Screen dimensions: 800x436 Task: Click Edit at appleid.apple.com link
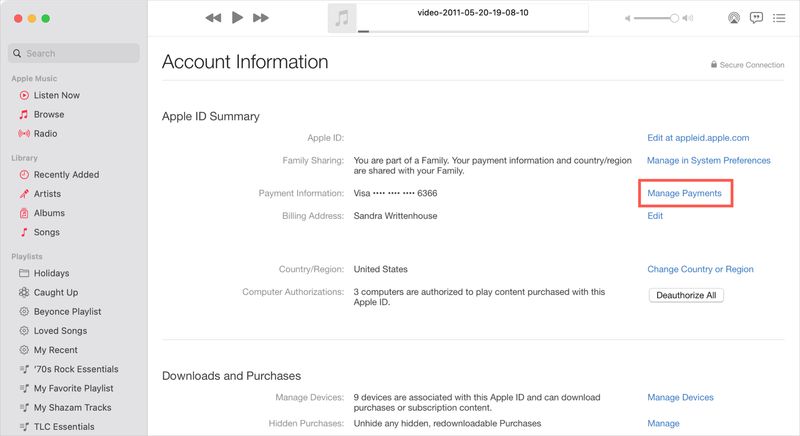pyautogui.click(x=698, y=138)
